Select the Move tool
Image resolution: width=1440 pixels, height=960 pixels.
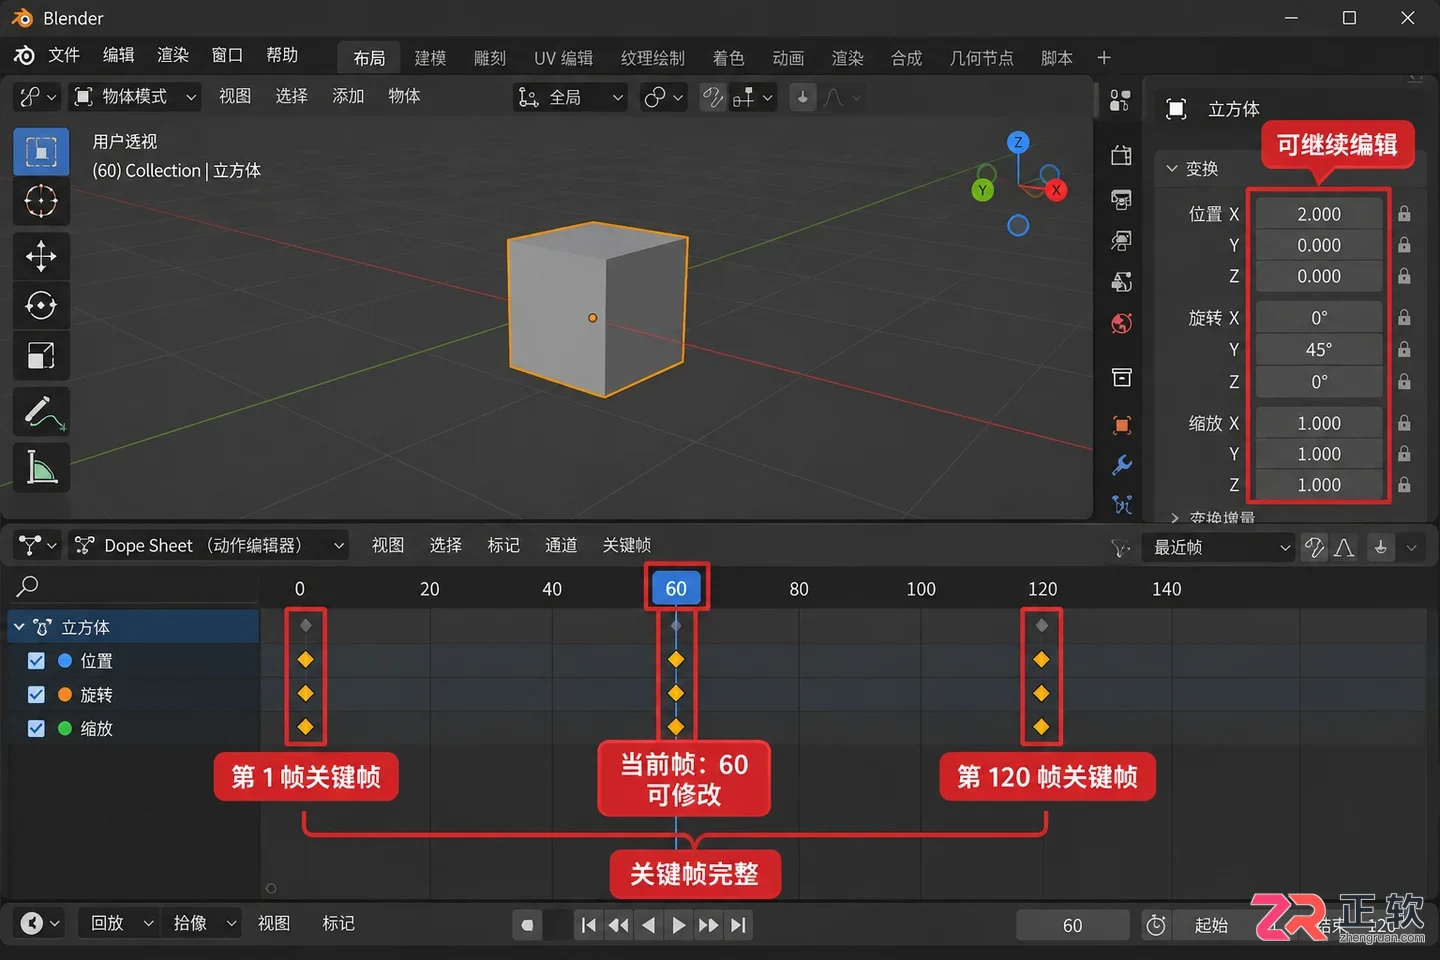coord(41,256)
